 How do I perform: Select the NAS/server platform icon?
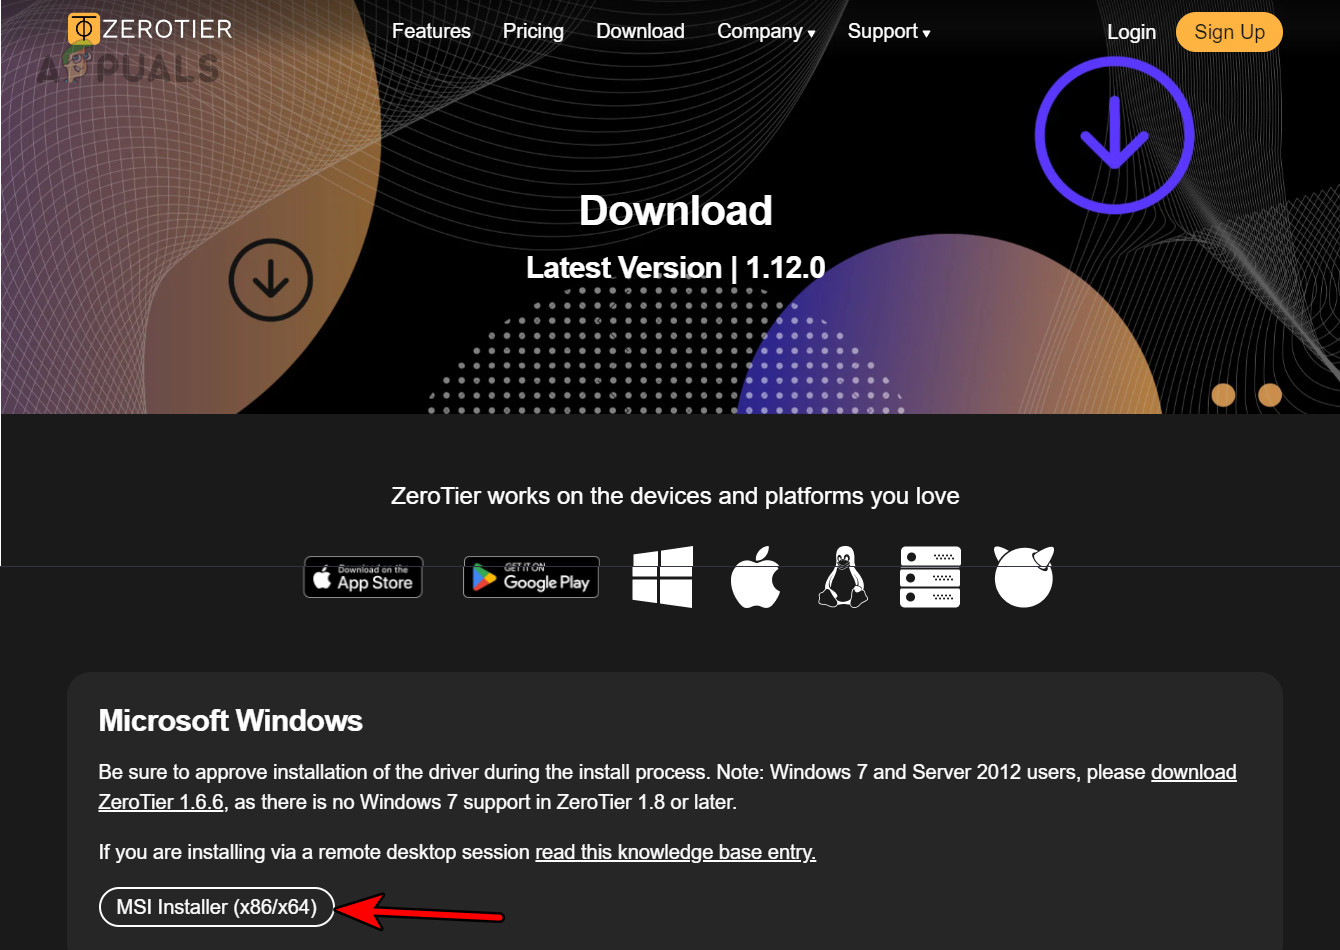(929, 577)
